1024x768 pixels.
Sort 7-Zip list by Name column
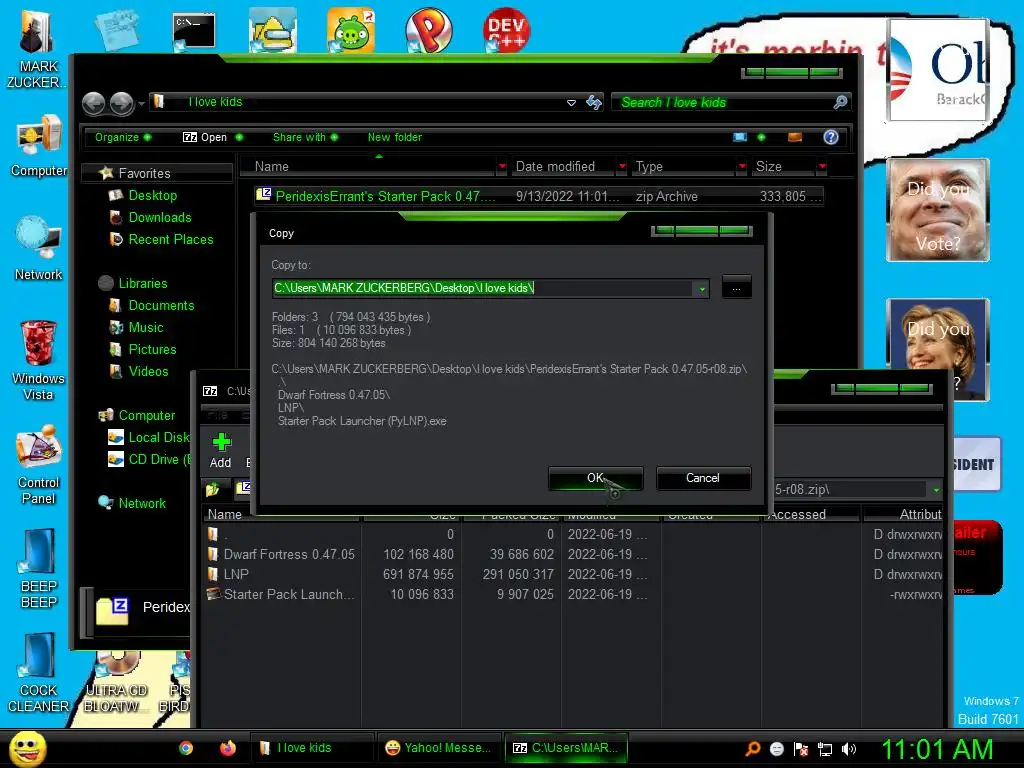pyautogui.click(x=281, y=515)
